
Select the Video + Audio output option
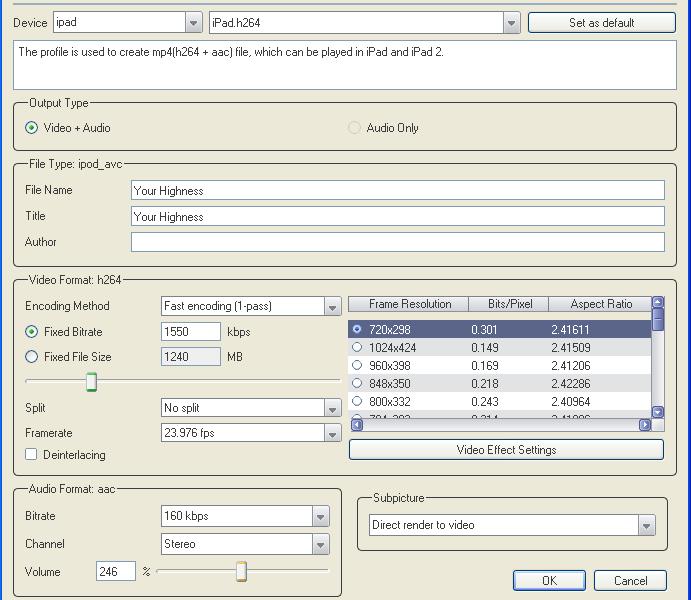click(32, 128)
